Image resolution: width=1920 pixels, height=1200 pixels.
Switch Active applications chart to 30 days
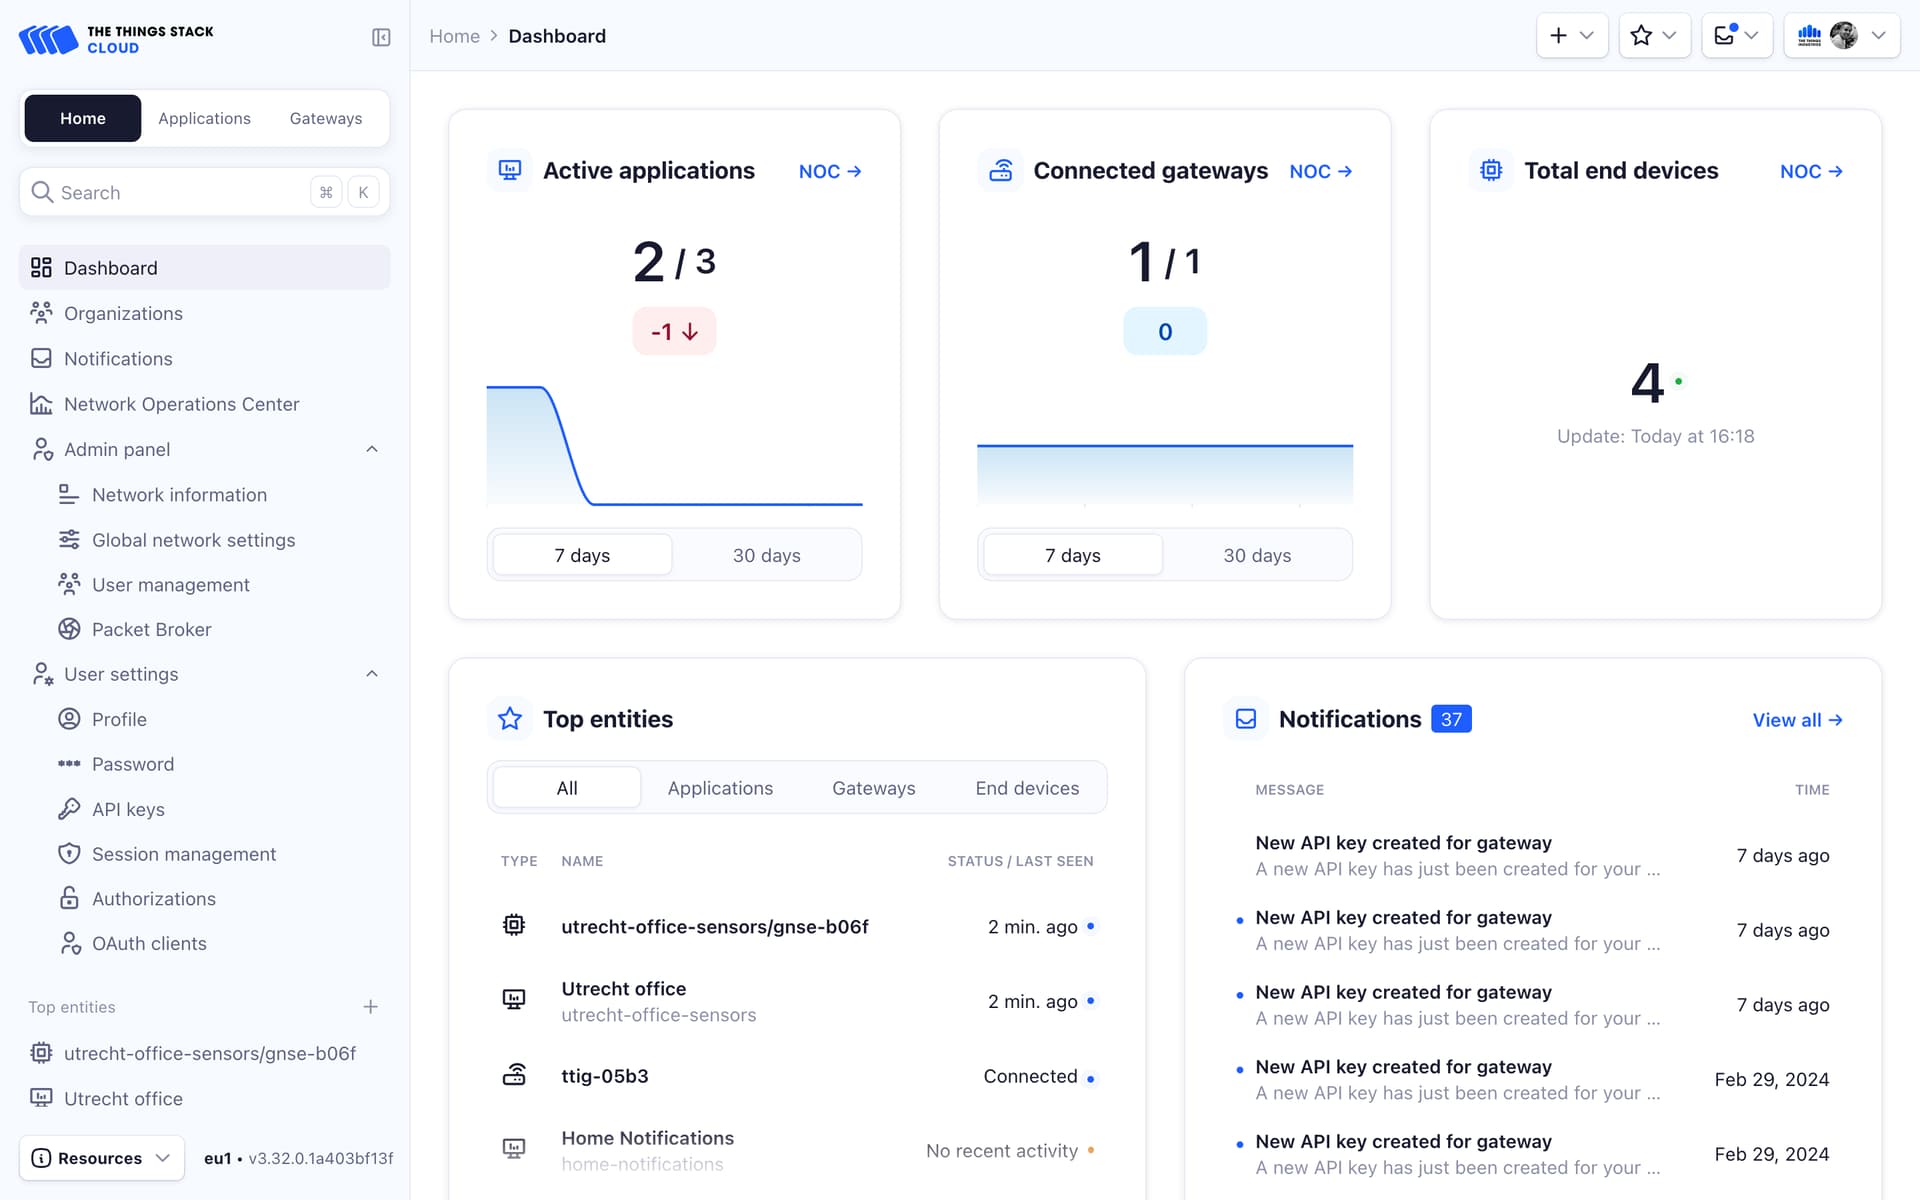(x=767, y=554)
